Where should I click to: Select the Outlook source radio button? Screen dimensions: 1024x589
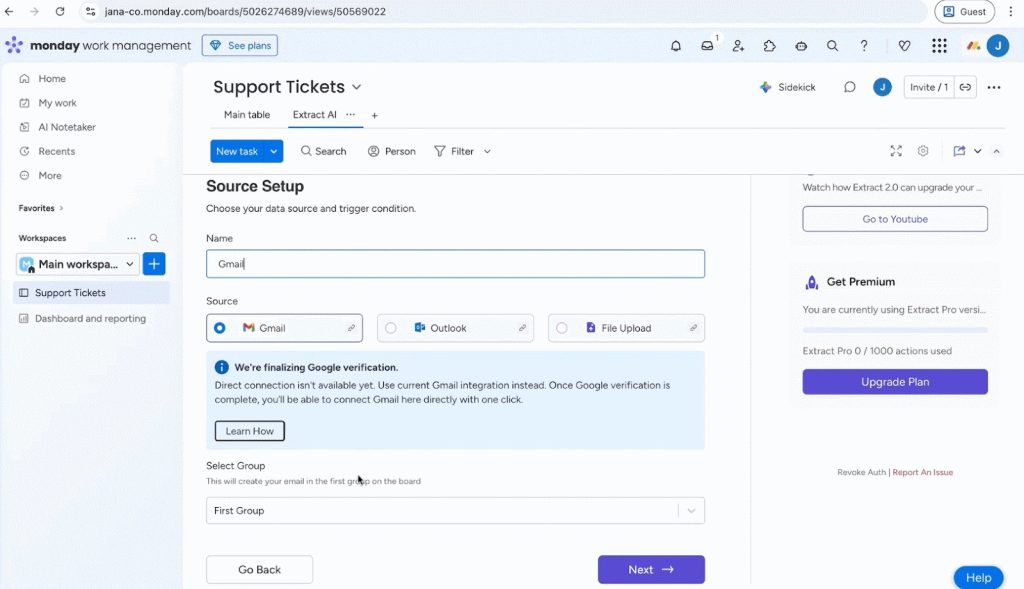(x=391, y=328)
